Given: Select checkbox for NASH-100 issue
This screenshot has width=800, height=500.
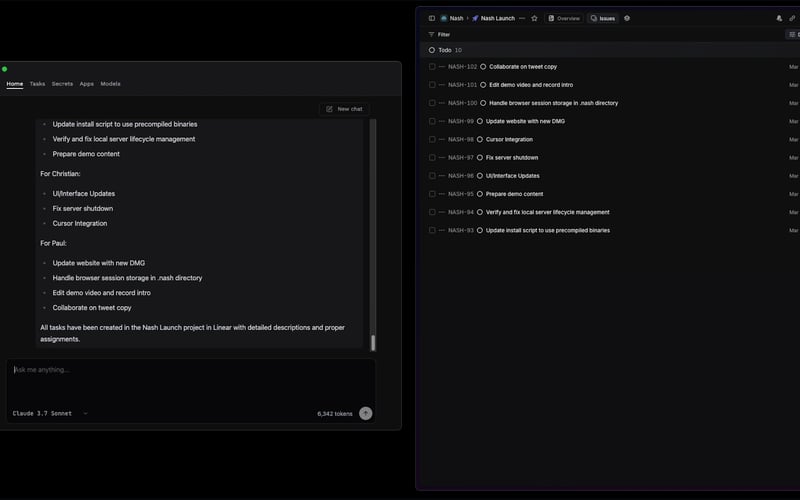Looking at the screenshot, I should point(432,103).
